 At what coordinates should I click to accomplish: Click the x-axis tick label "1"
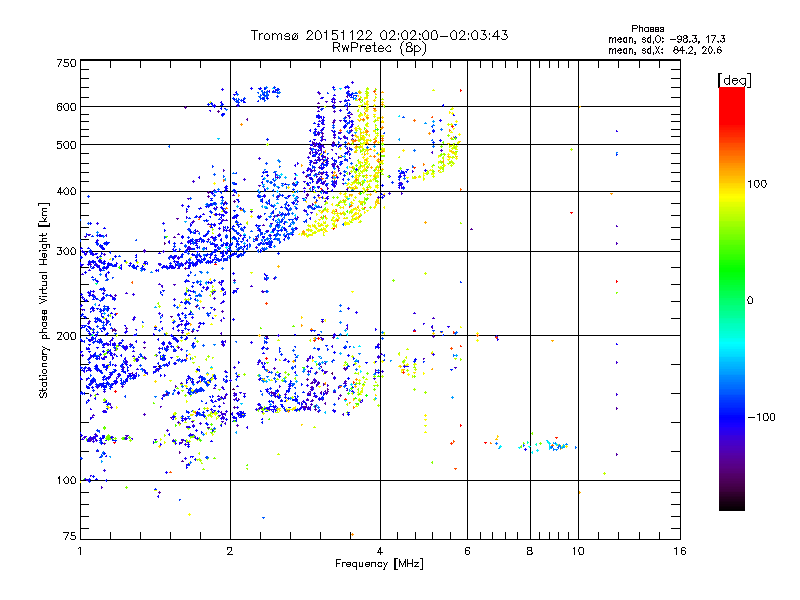tap(80, 551)
